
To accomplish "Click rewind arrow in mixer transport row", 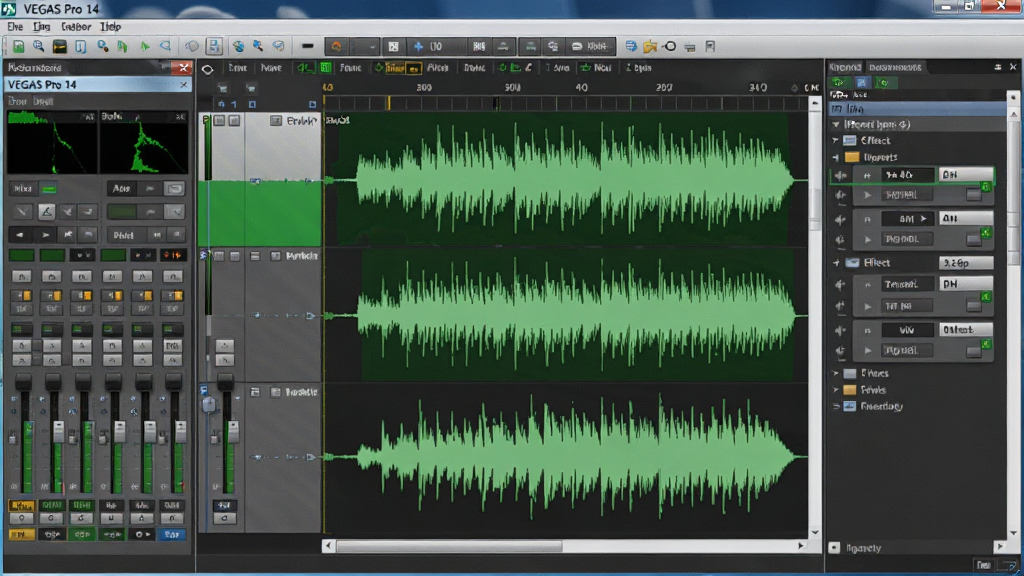I will 21,234.
